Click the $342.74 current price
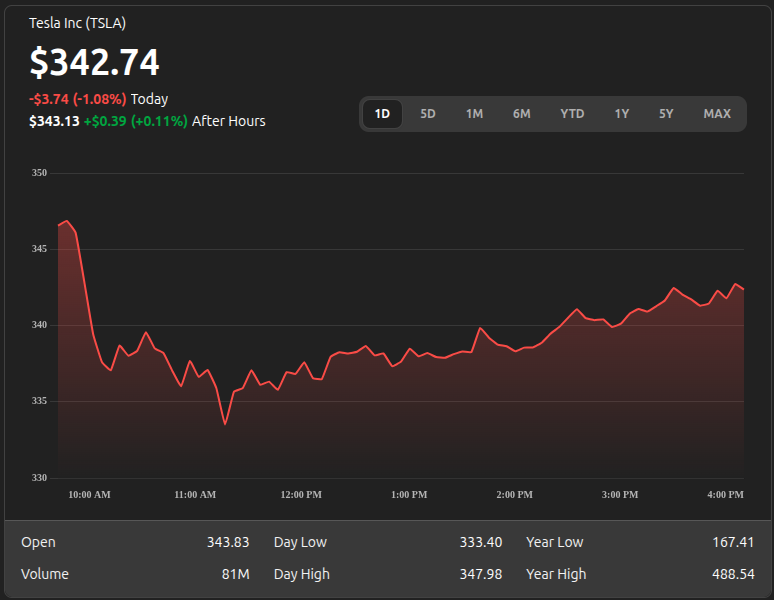The width and height of the screenshot is (774, 600). (94, 62)
